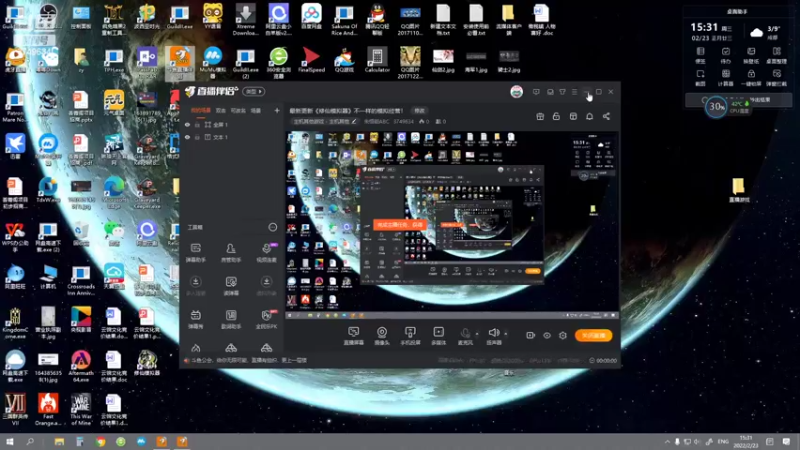Select the Calculator desktop shortcut
The height and width of the screenshot is (450, 800).
tap(378, 60)
